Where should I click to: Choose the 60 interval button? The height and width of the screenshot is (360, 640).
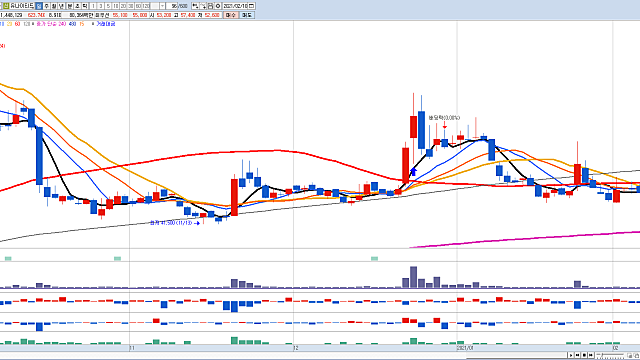138,6
